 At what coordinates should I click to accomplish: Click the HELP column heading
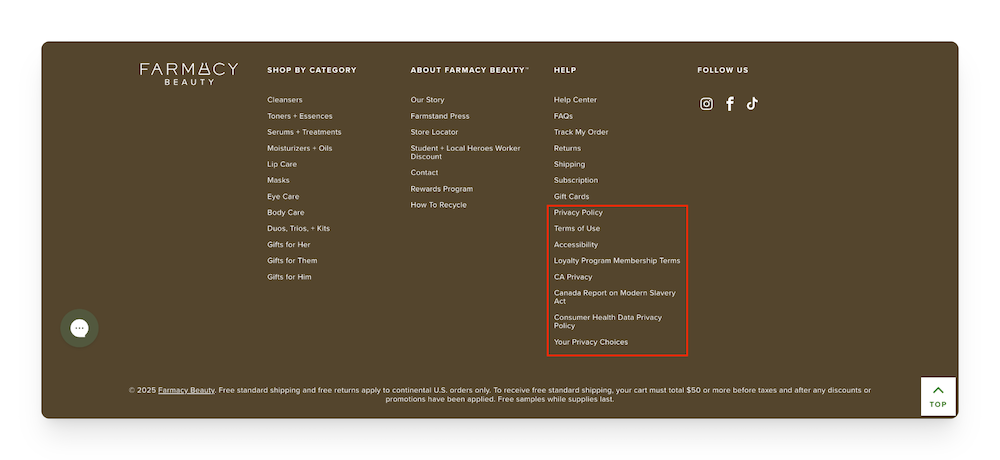pos(565,70)
